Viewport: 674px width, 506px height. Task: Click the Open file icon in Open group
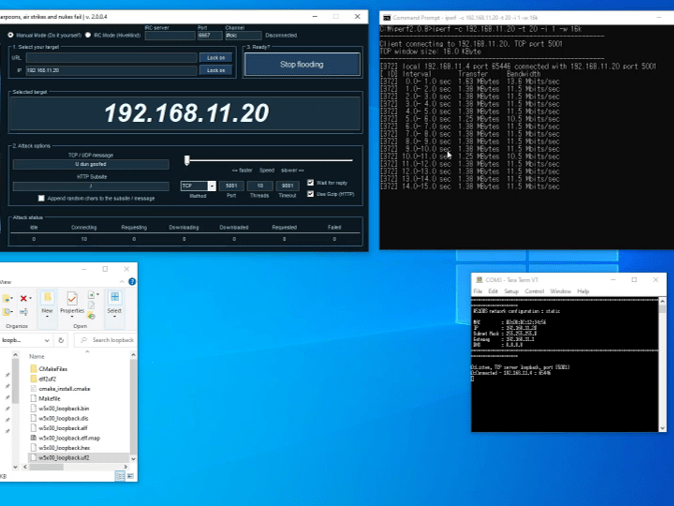91,295
